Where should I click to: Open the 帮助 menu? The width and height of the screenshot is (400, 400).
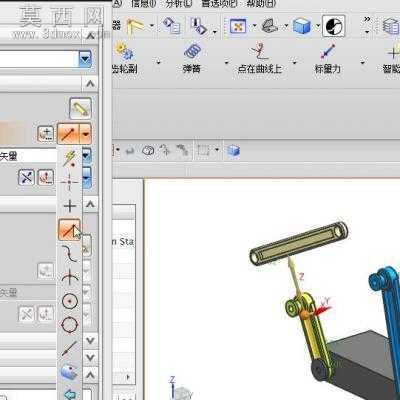[261, 4]
